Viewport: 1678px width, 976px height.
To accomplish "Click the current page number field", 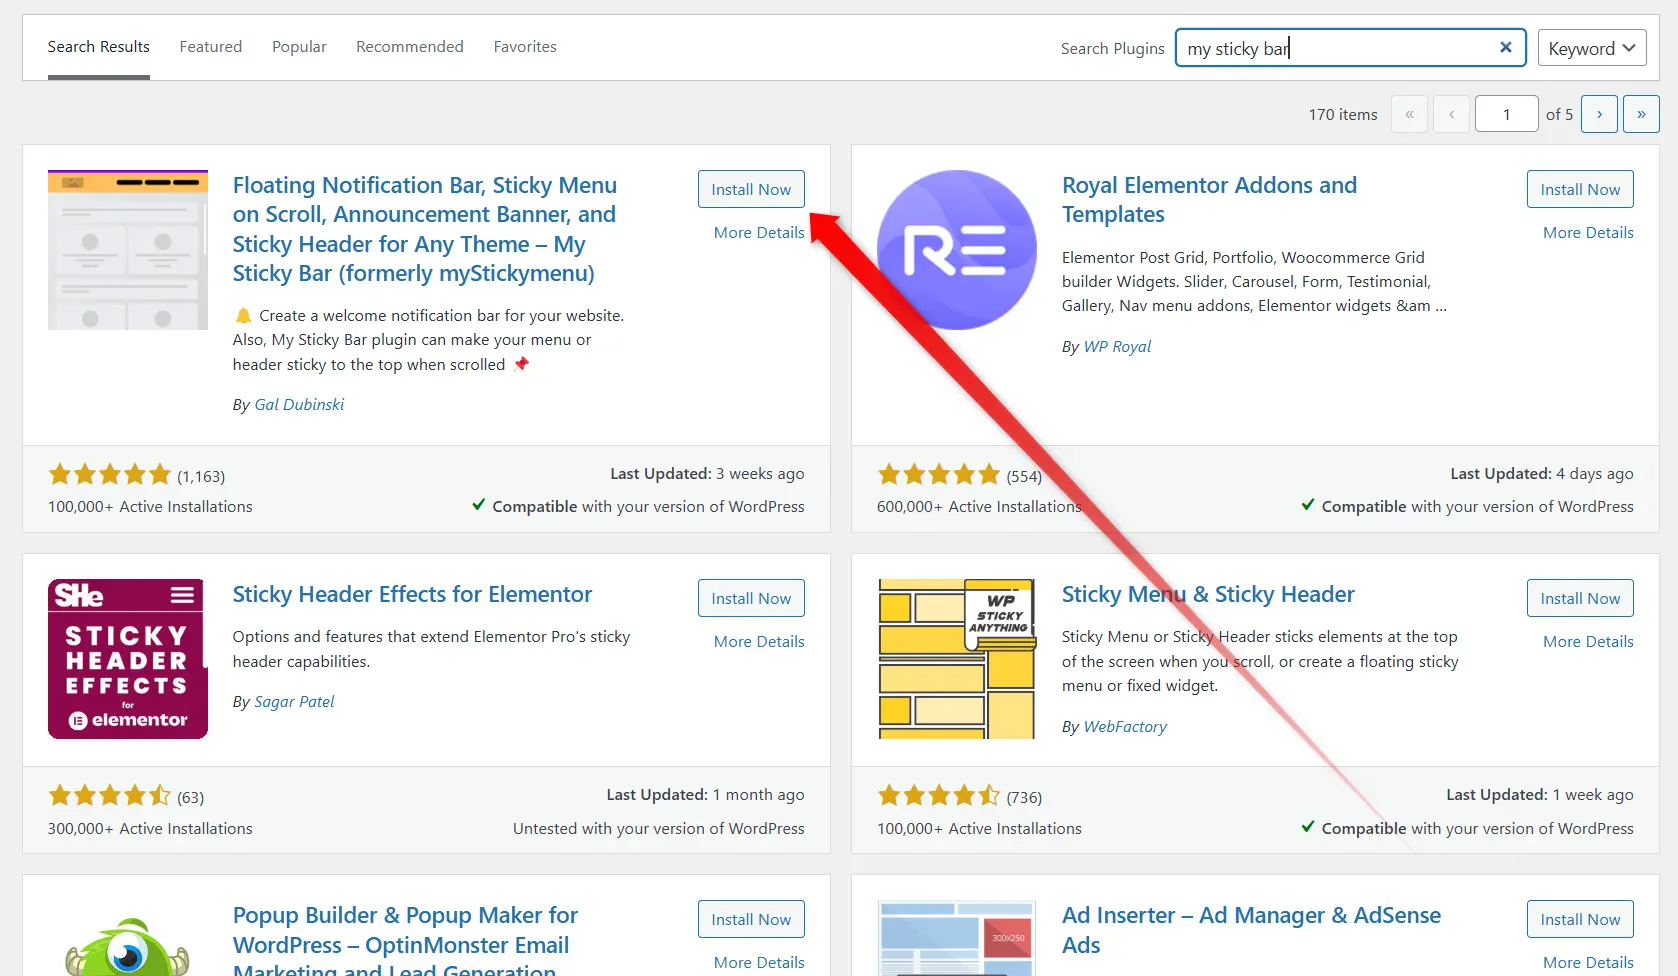I will click(1506, 114).
